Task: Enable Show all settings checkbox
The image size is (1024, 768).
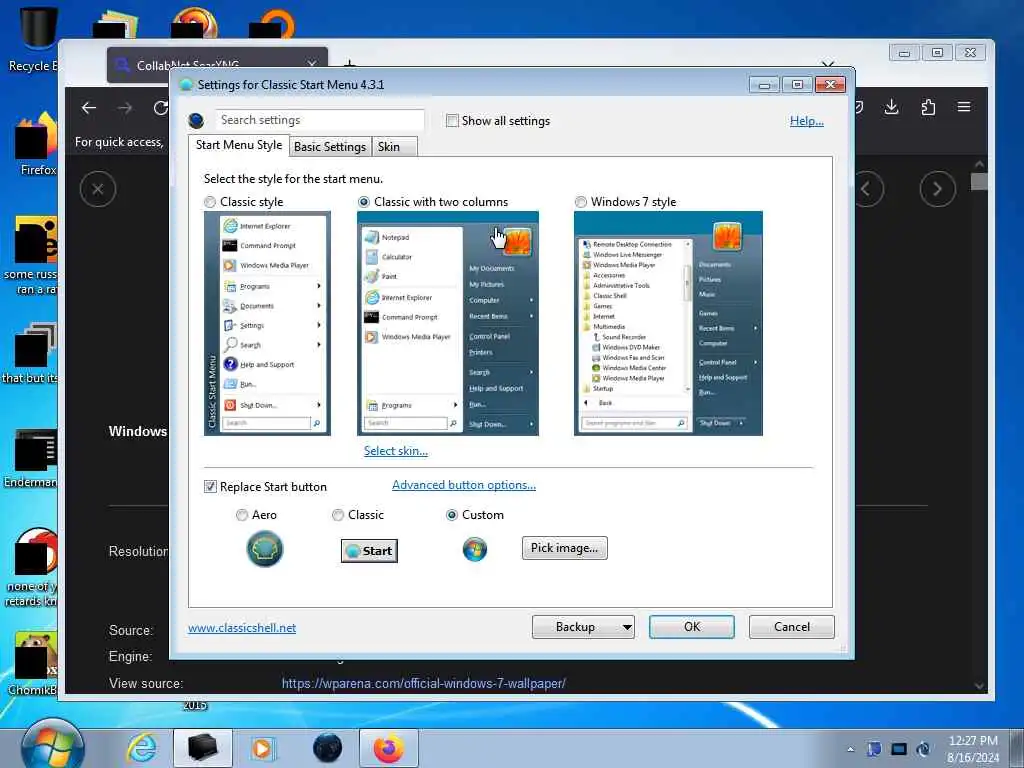Action: pyautogui.click(x=452, y=121)
